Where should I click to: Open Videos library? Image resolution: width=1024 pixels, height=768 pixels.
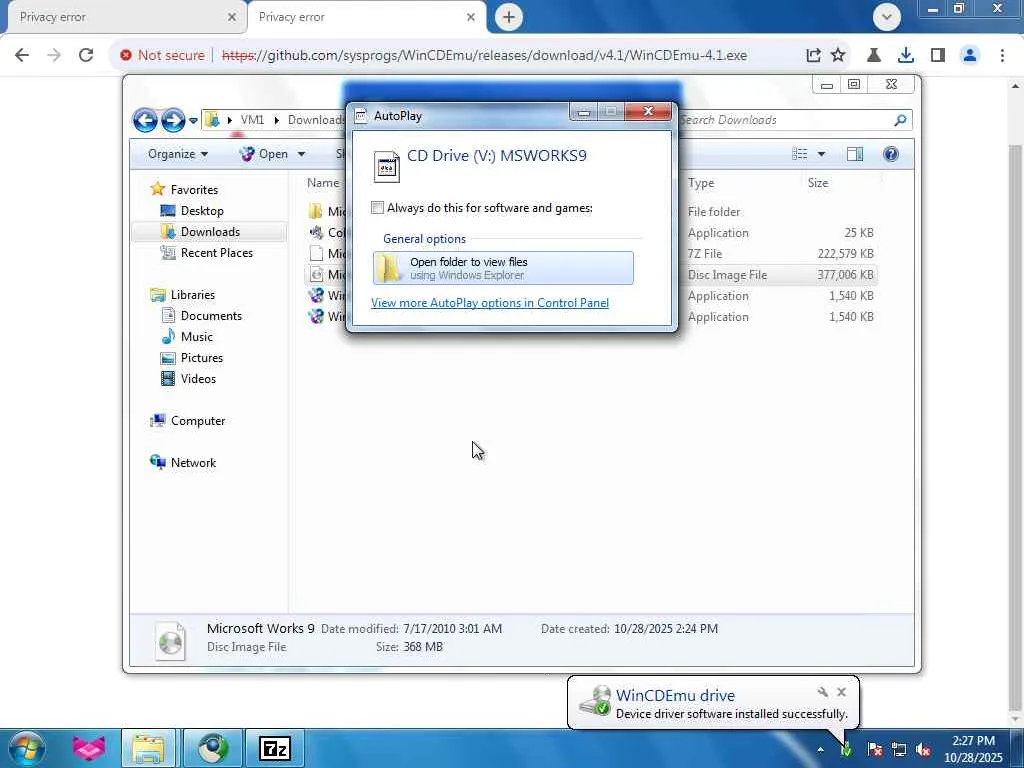198,379
